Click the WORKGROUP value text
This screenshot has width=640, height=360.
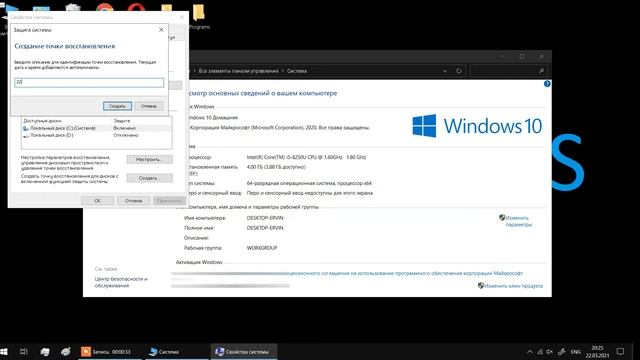(262, 248)
